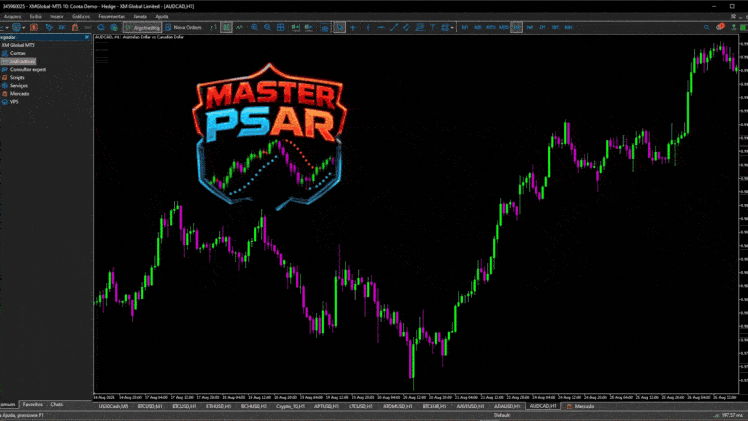This screenshot has width=748, height=421.
Task: Open the Nova Ordem dialog
Action: coord(184,27)
